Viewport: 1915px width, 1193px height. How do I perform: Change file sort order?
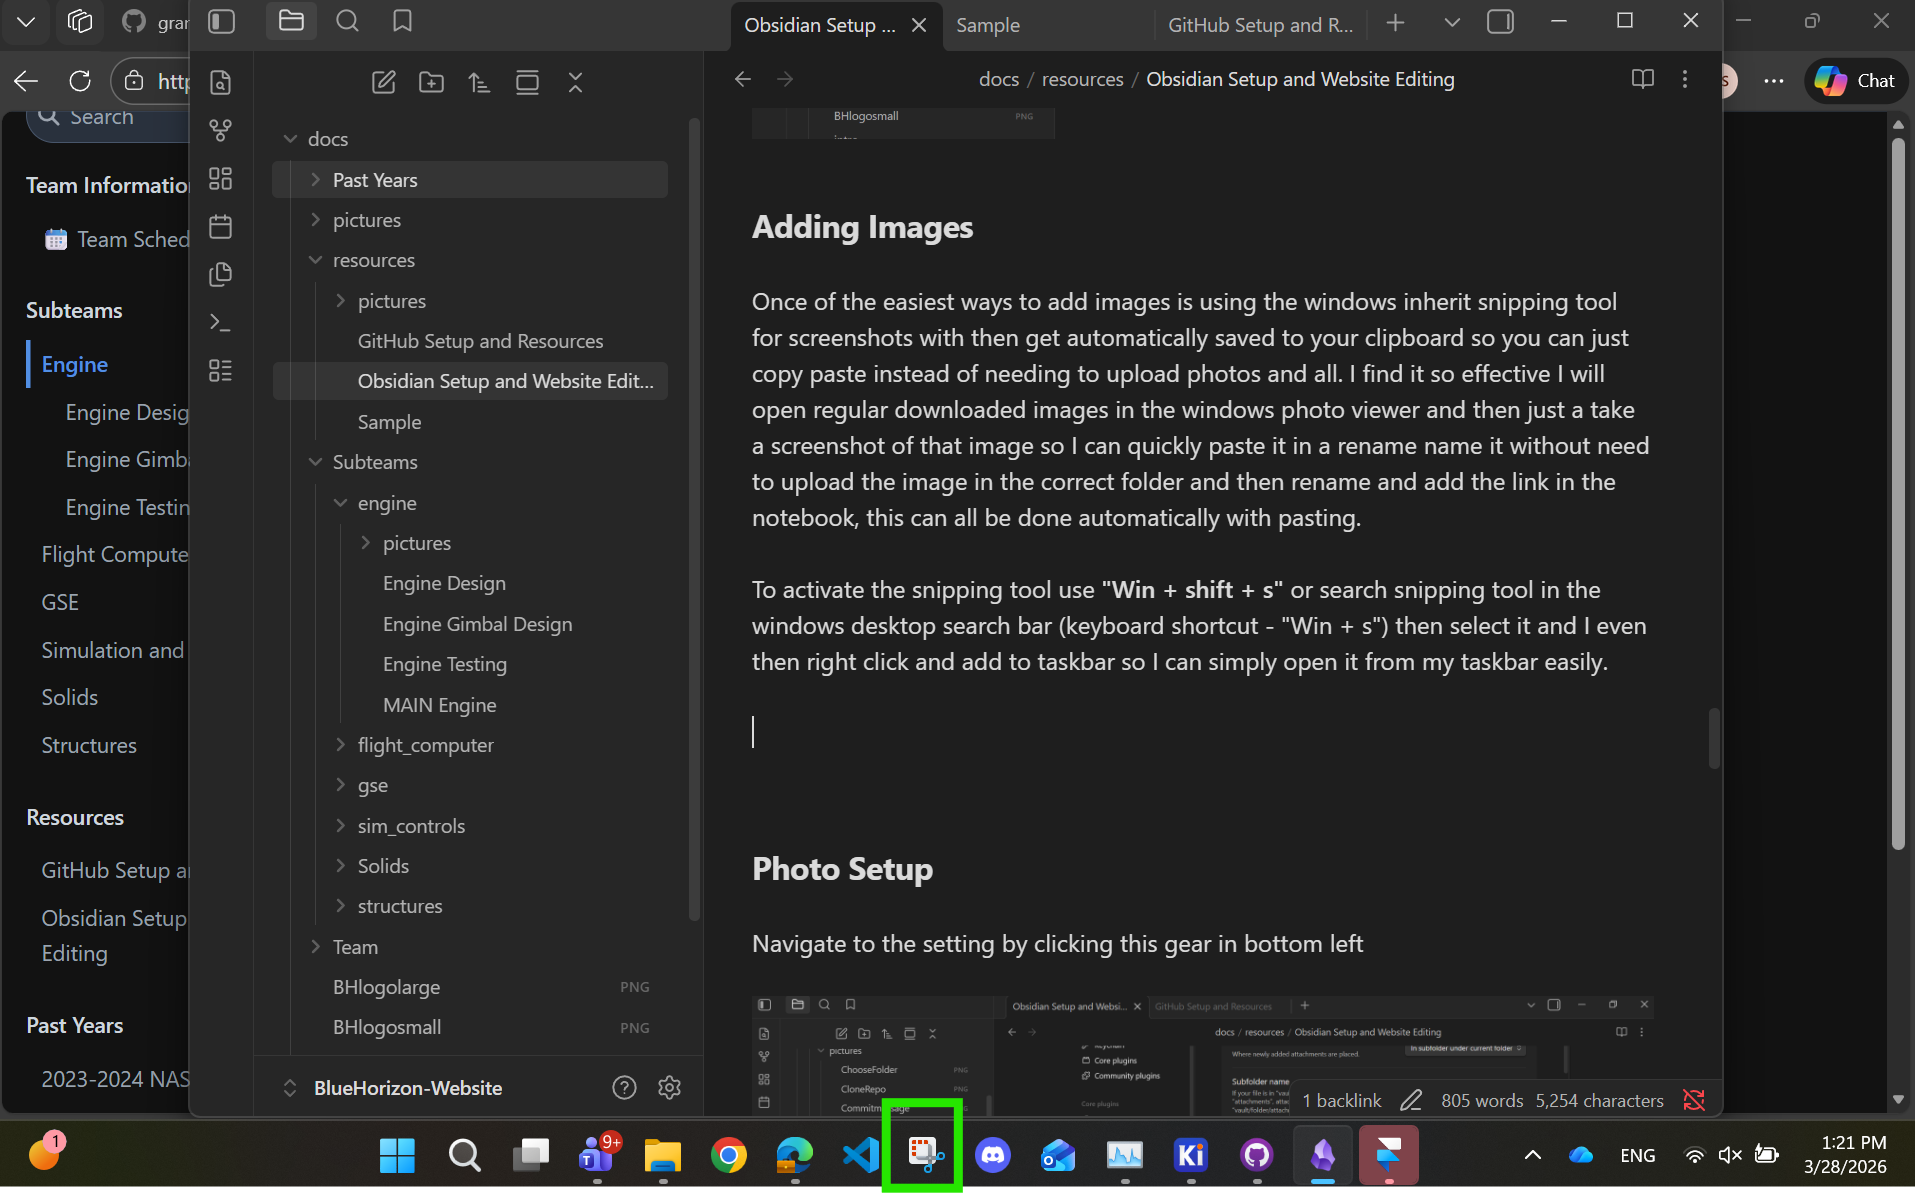coord(479,82)
